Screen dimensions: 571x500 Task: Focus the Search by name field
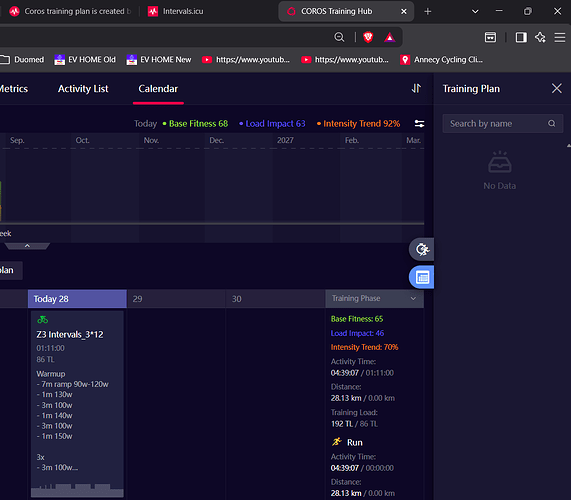point(503,123)
